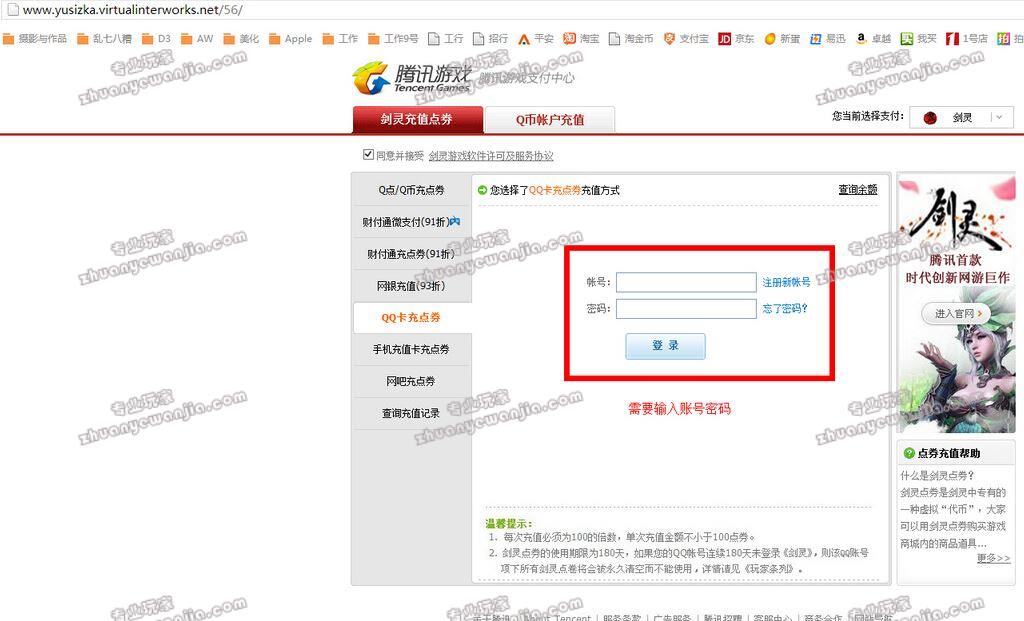This screenshot has height=621, width=1024.
Task: Select 财付通微支付(91折) payment method
Action: [x=411, y=222]
